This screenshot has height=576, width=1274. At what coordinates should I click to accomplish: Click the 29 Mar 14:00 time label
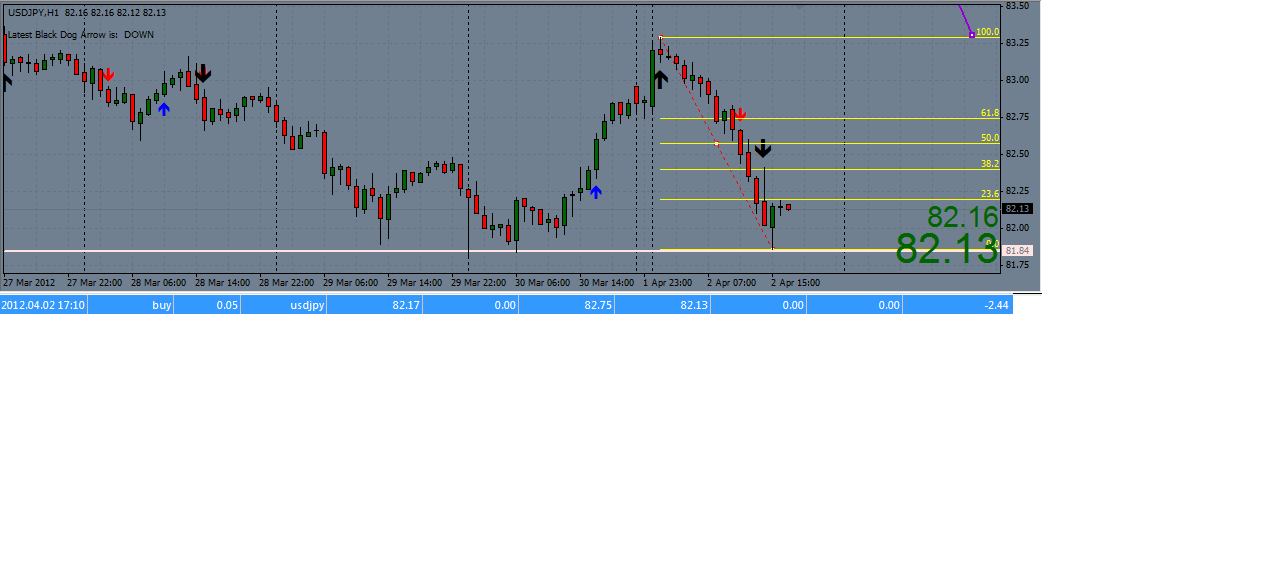[x=414, y=283]
